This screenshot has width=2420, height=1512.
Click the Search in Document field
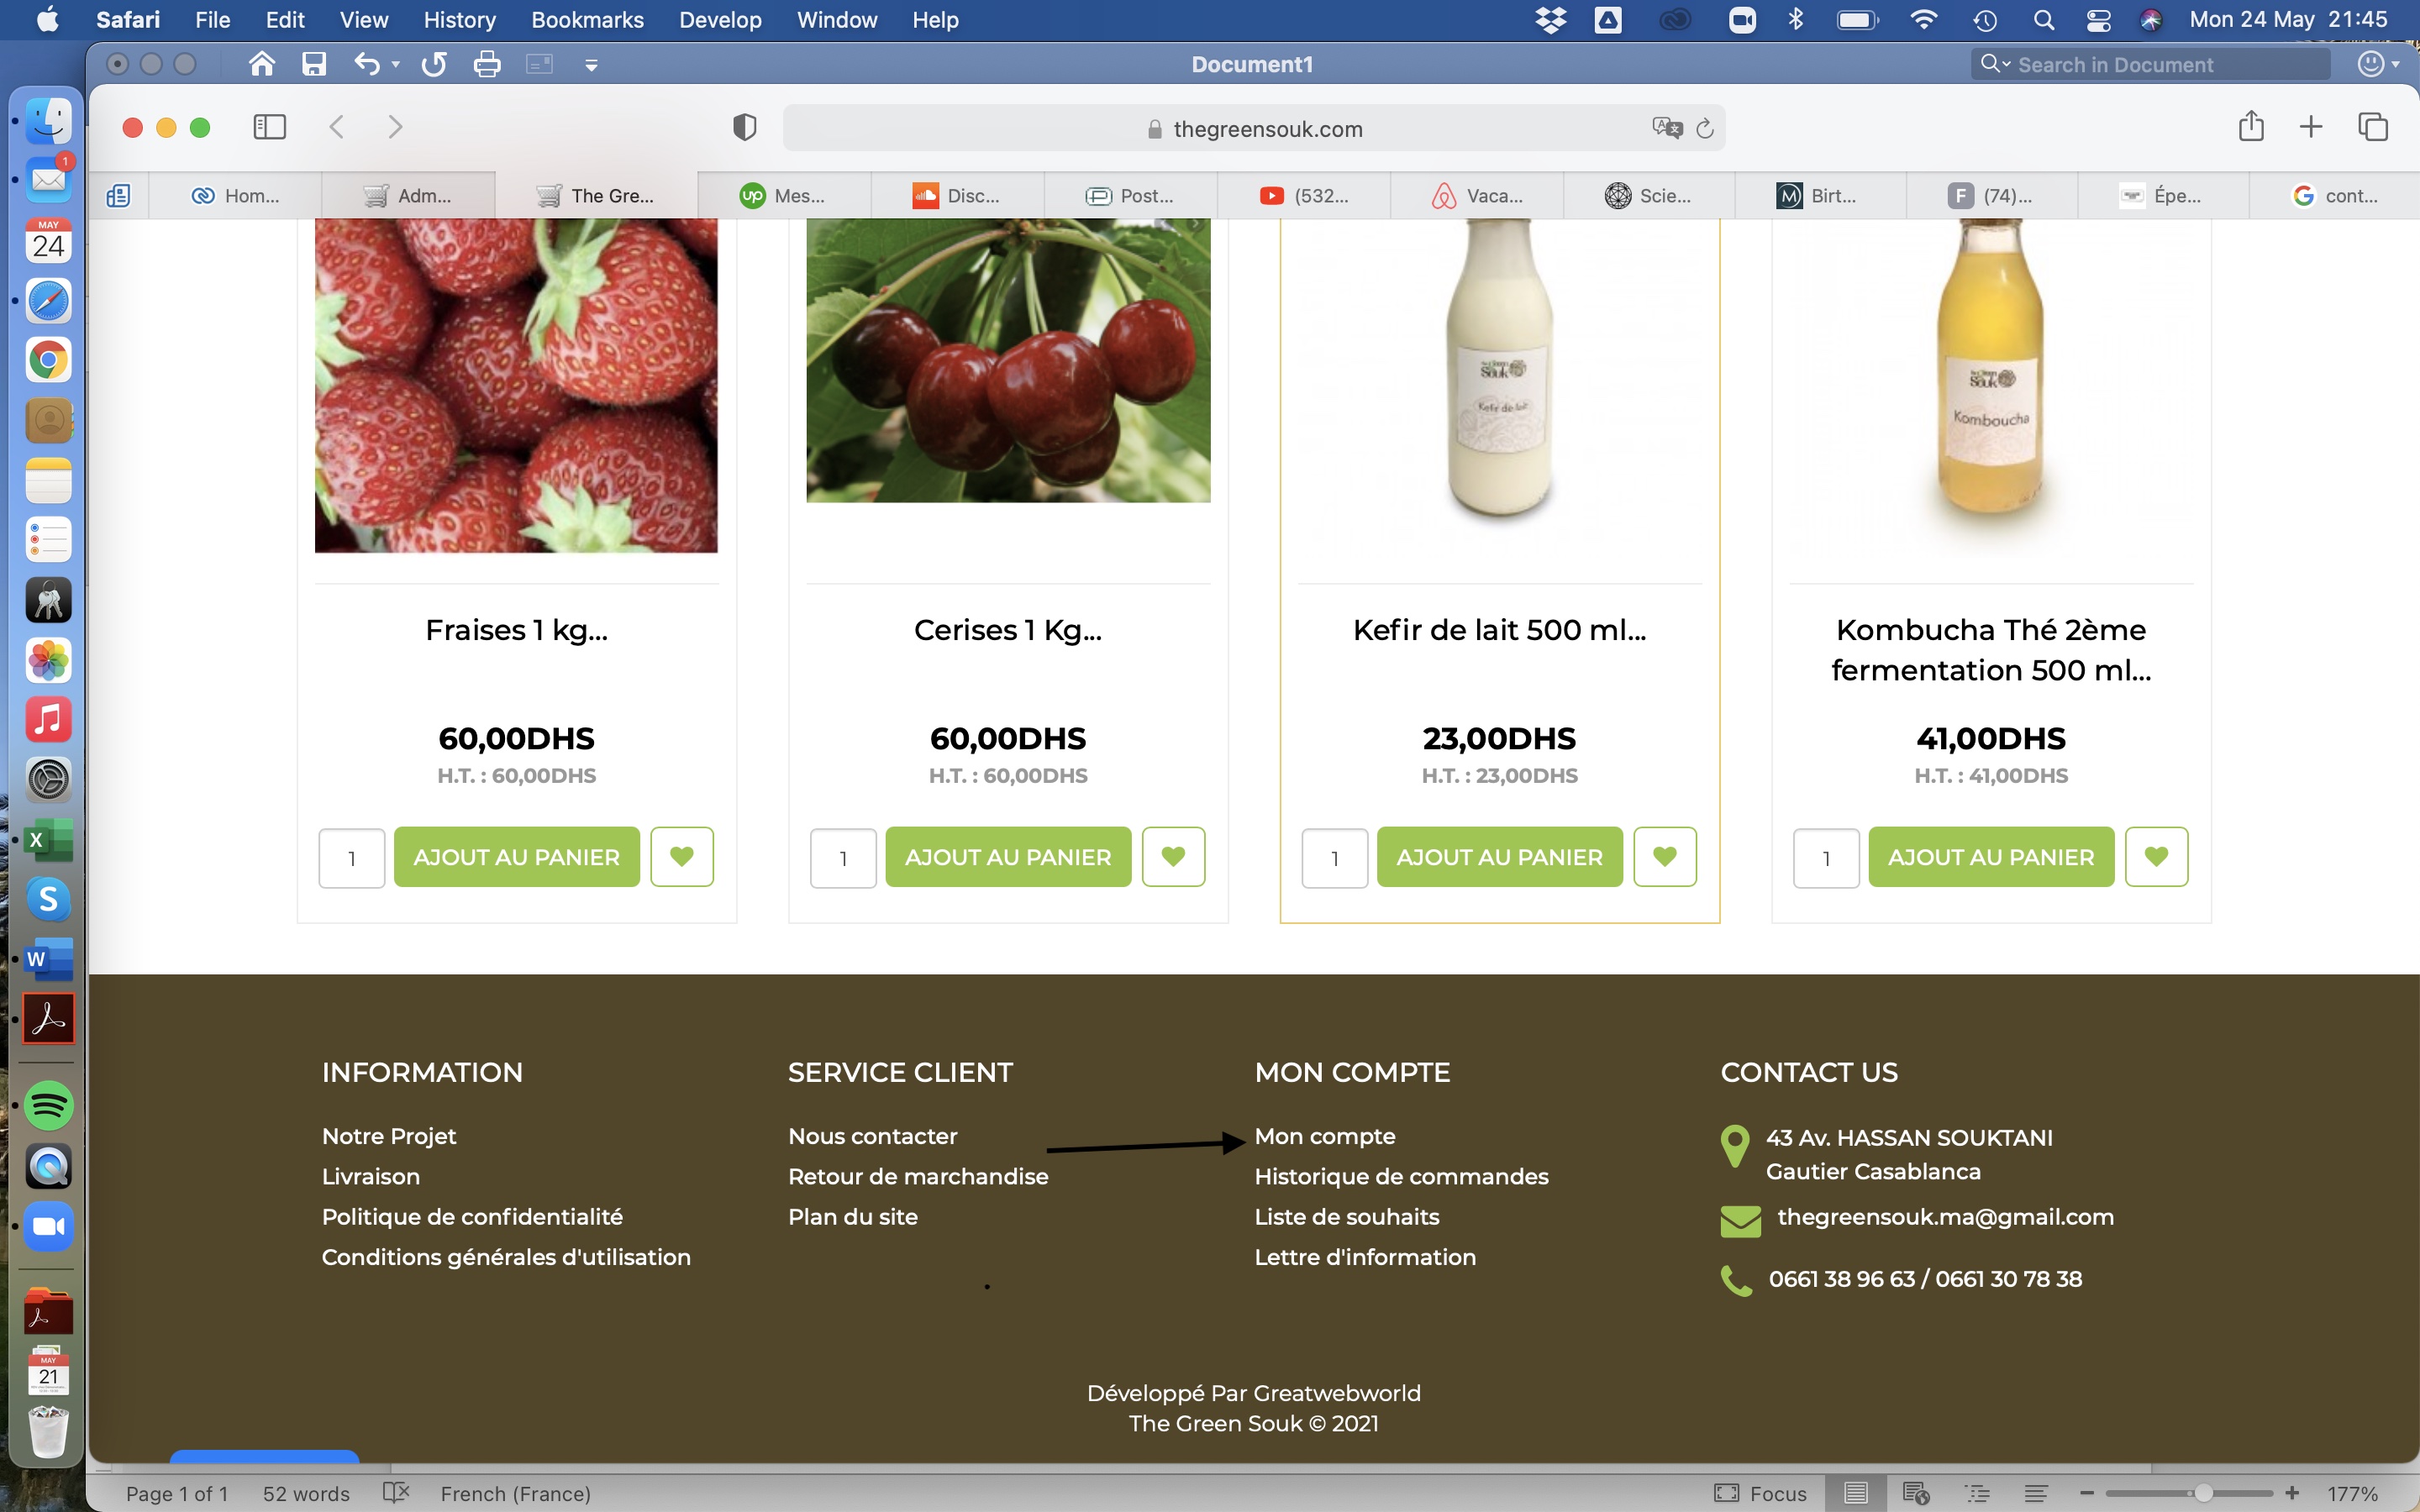point(2150,65)
